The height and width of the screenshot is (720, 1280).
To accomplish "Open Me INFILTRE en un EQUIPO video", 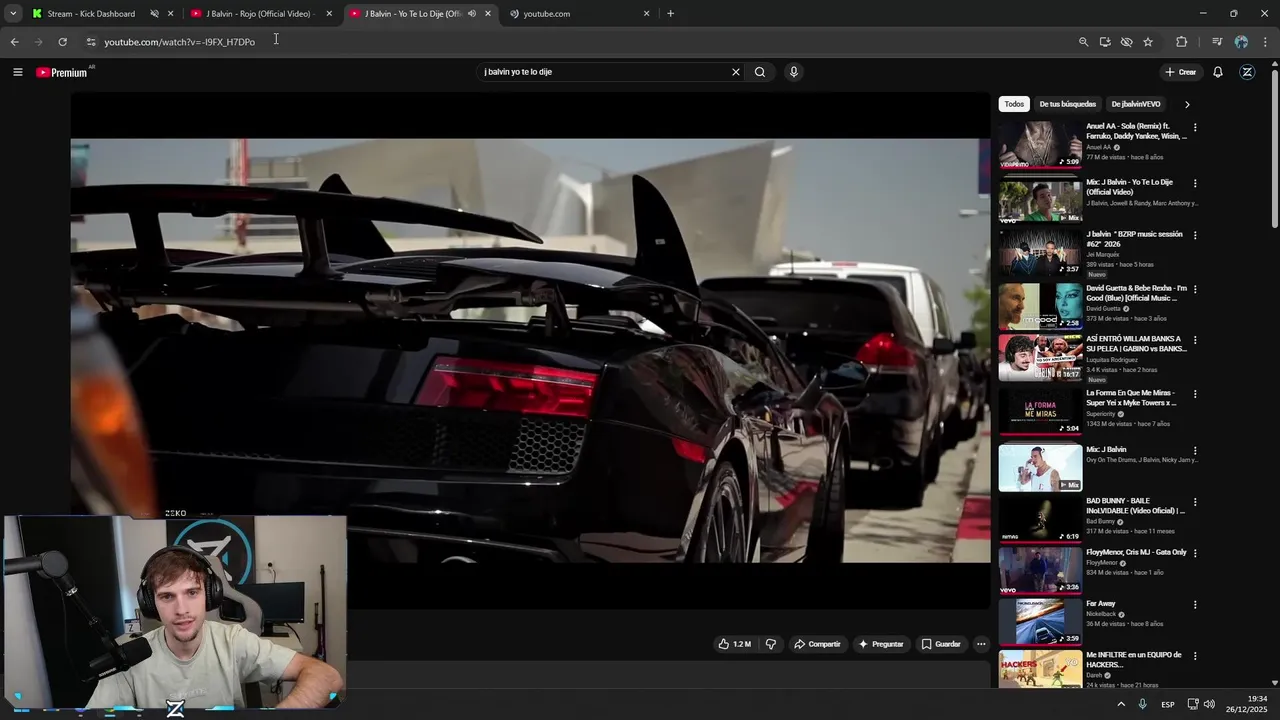I will [1134, 660].
